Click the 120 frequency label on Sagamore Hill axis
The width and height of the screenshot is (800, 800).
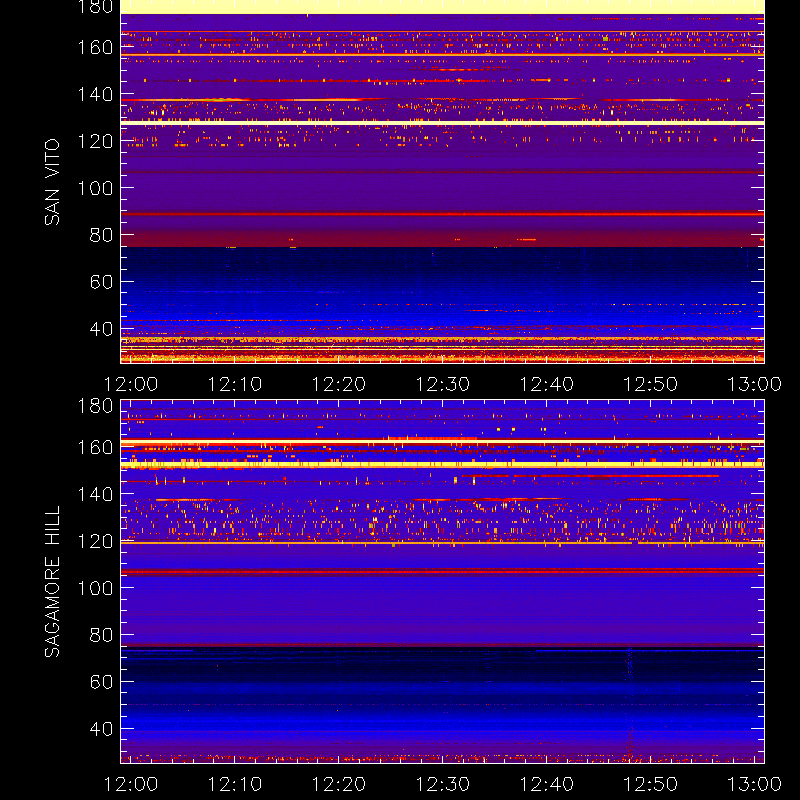[x=95, y=541]
